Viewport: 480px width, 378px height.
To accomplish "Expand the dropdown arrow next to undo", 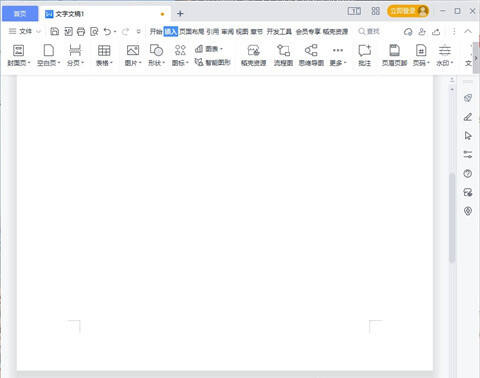I will [115, 32].
